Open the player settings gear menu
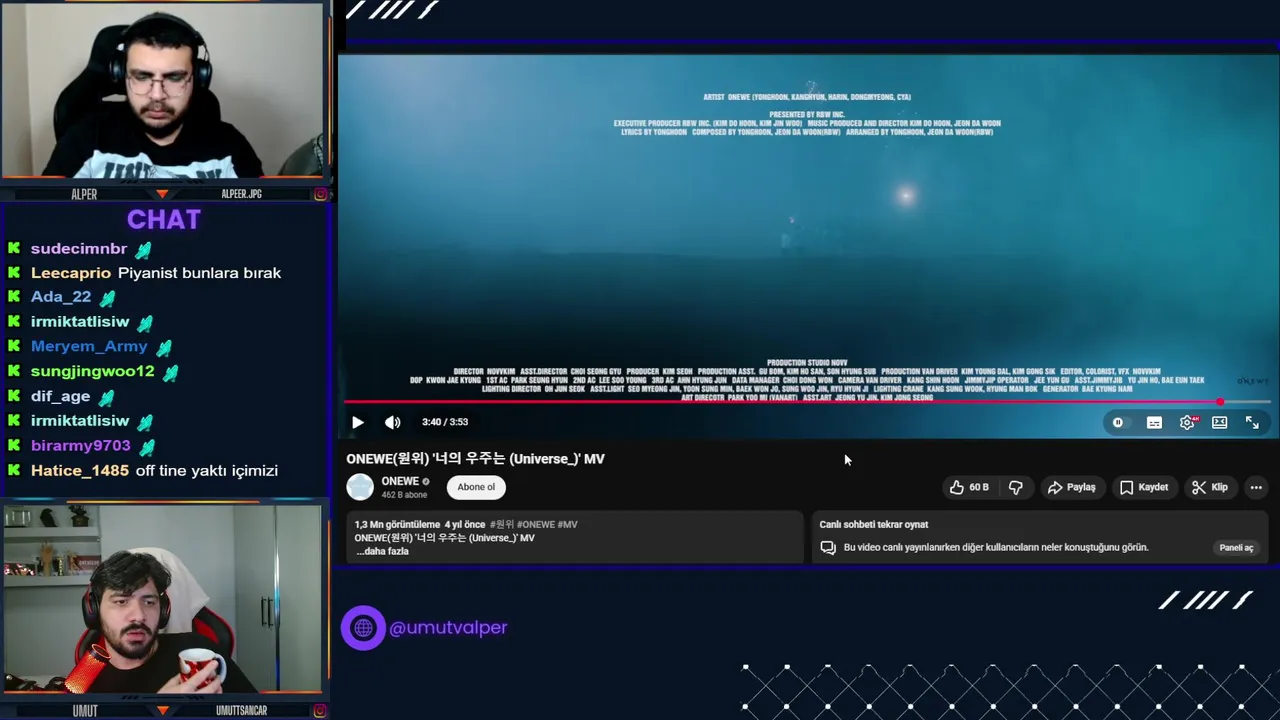The image size is (1280, 720). coord(1187,423)
